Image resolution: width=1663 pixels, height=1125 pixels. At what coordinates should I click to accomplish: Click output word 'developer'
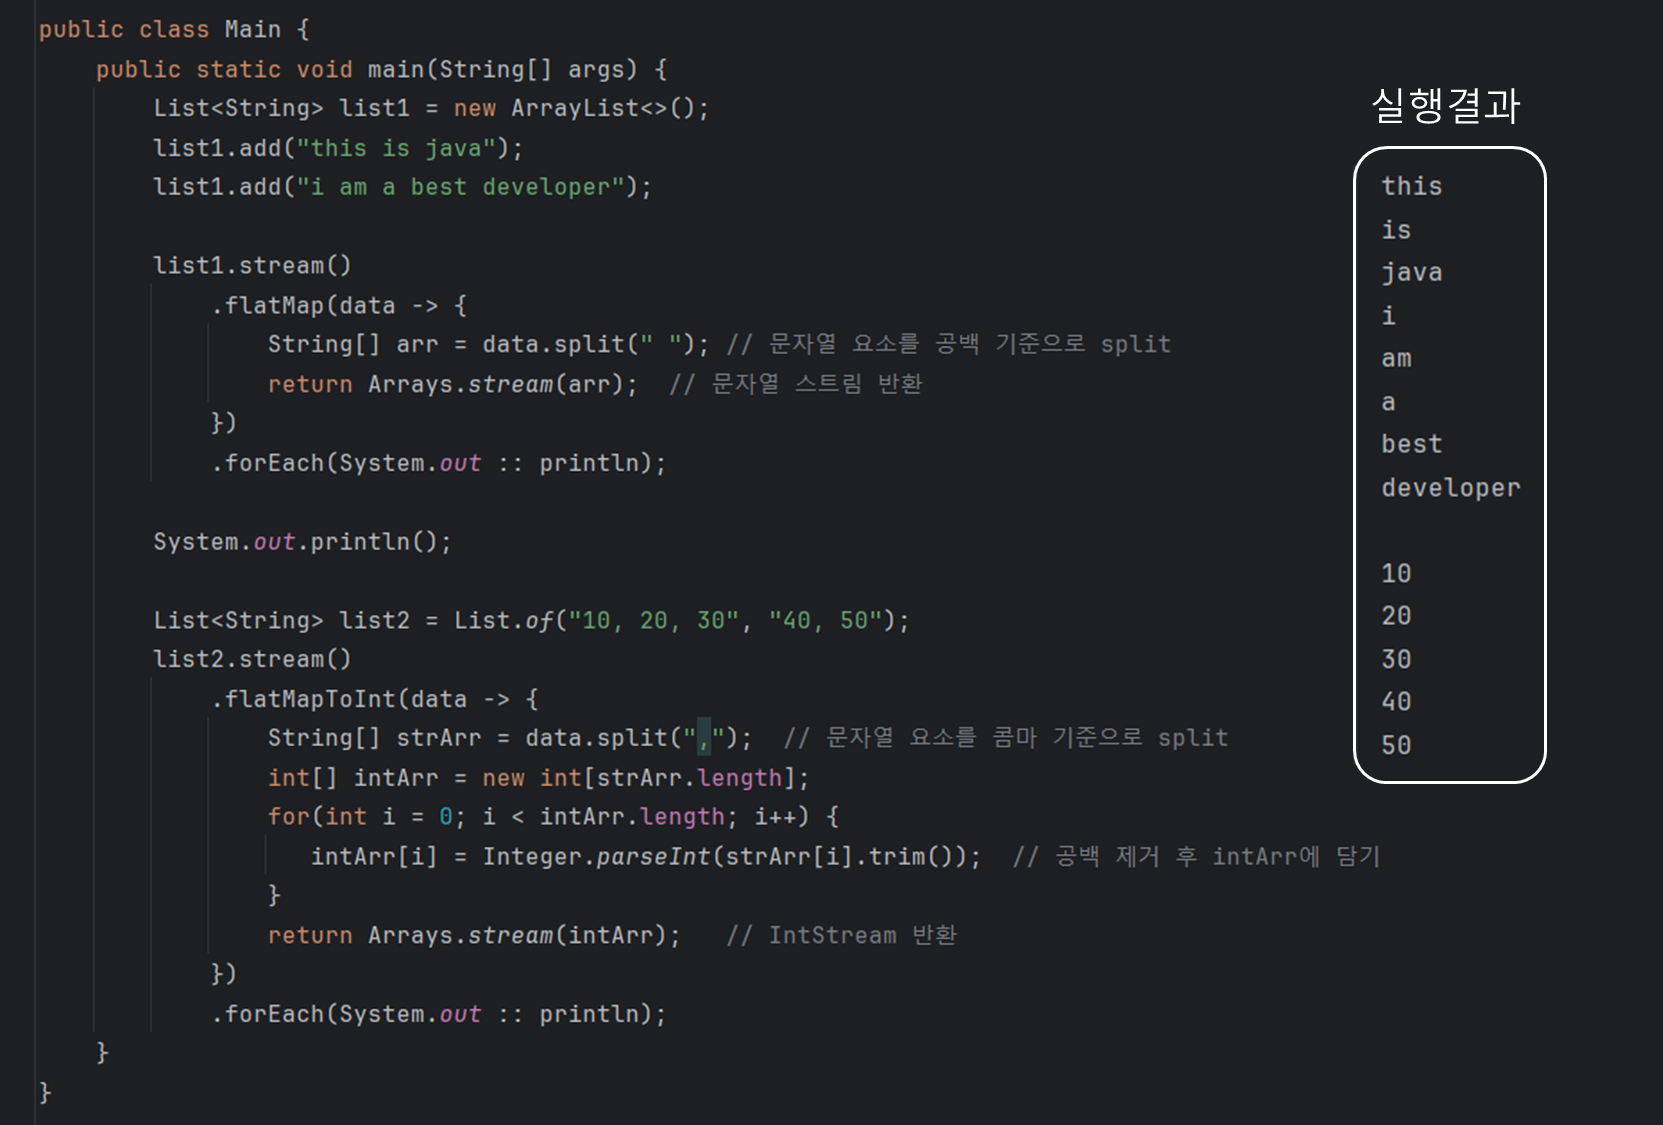pos(1450,488)
